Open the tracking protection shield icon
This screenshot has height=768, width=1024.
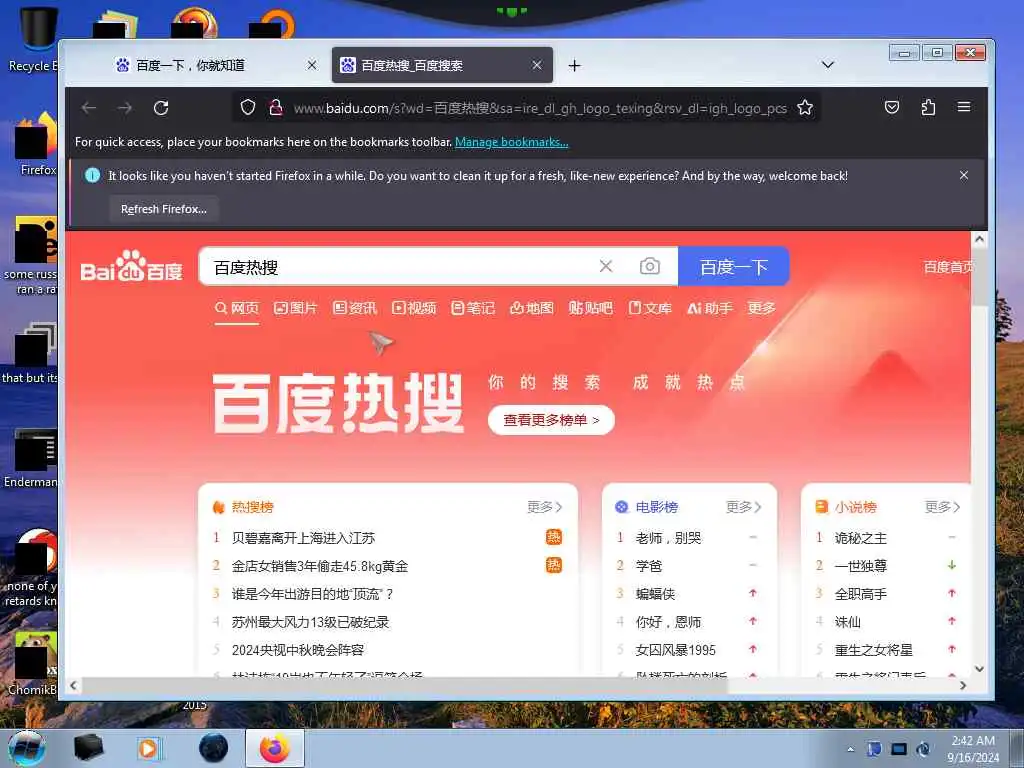248,107
